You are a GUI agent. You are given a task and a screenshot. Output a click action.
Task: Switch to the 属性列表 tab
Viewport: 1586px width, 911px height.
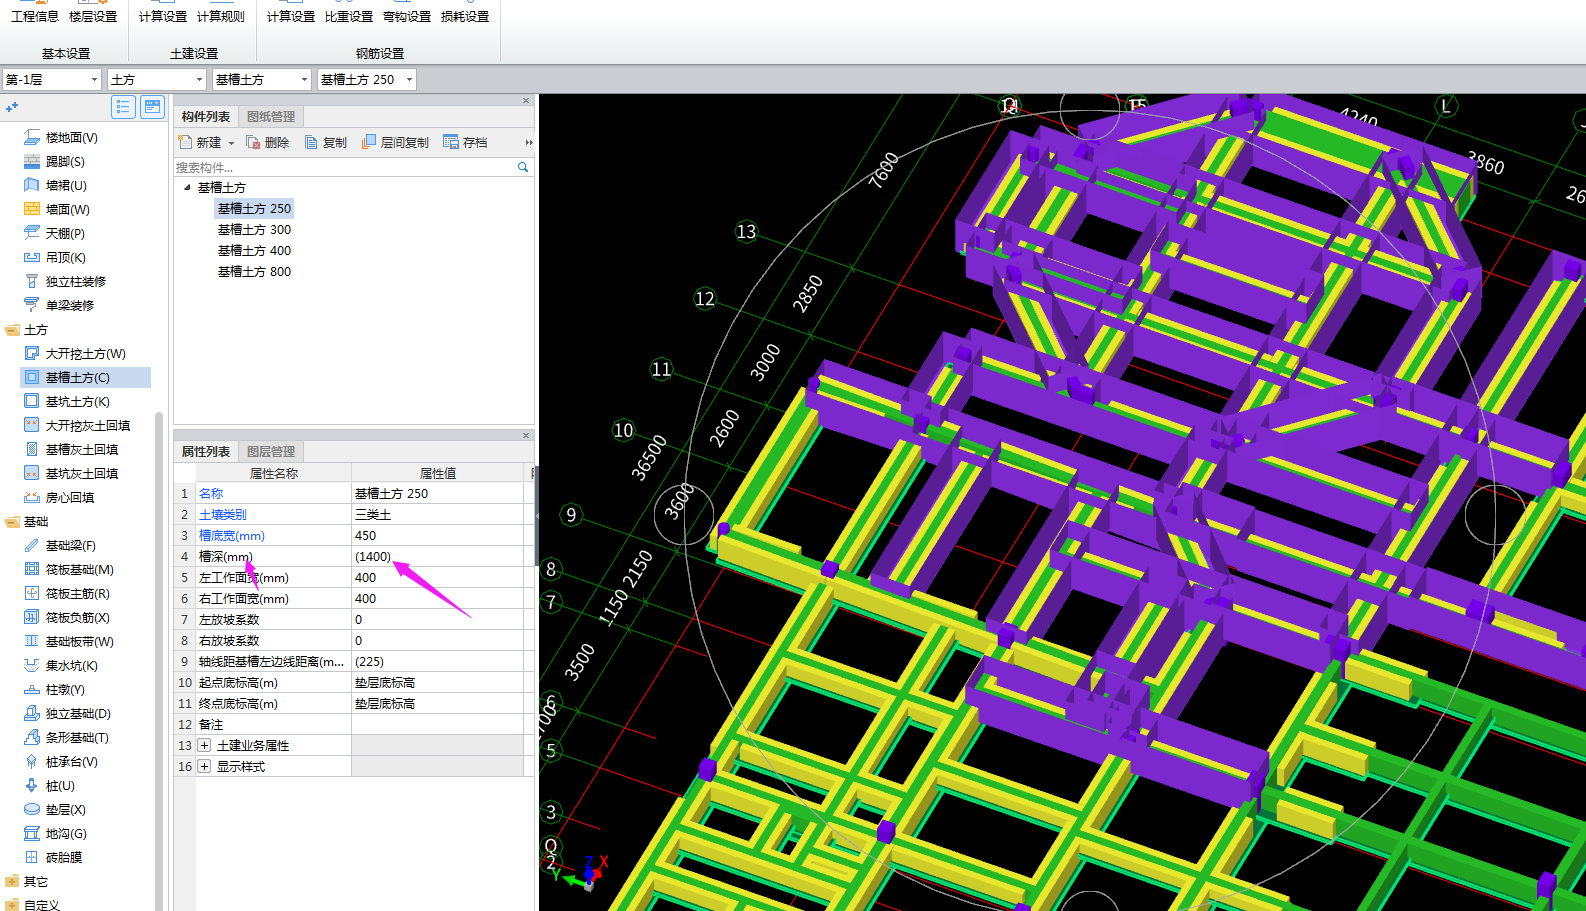(x=206, y=452)
